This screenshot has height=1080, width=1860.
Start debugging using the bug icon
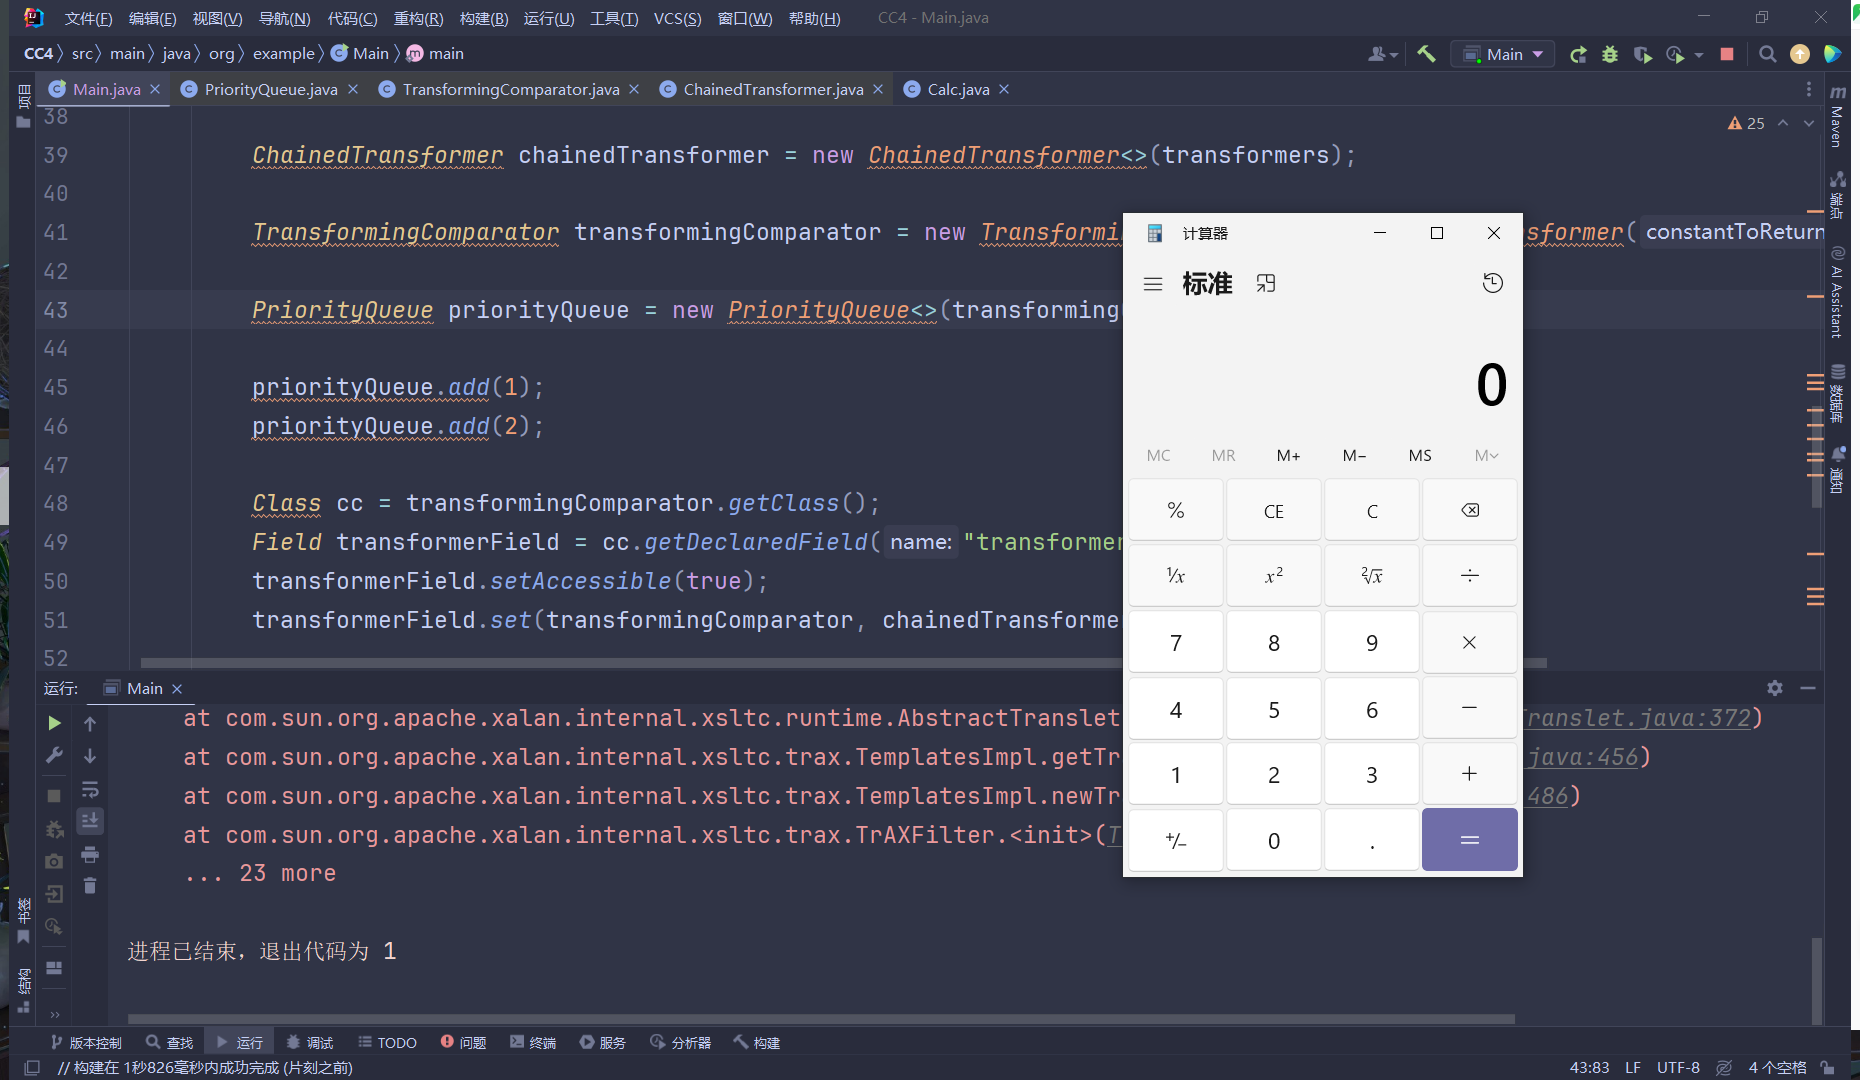(1608, 53)
